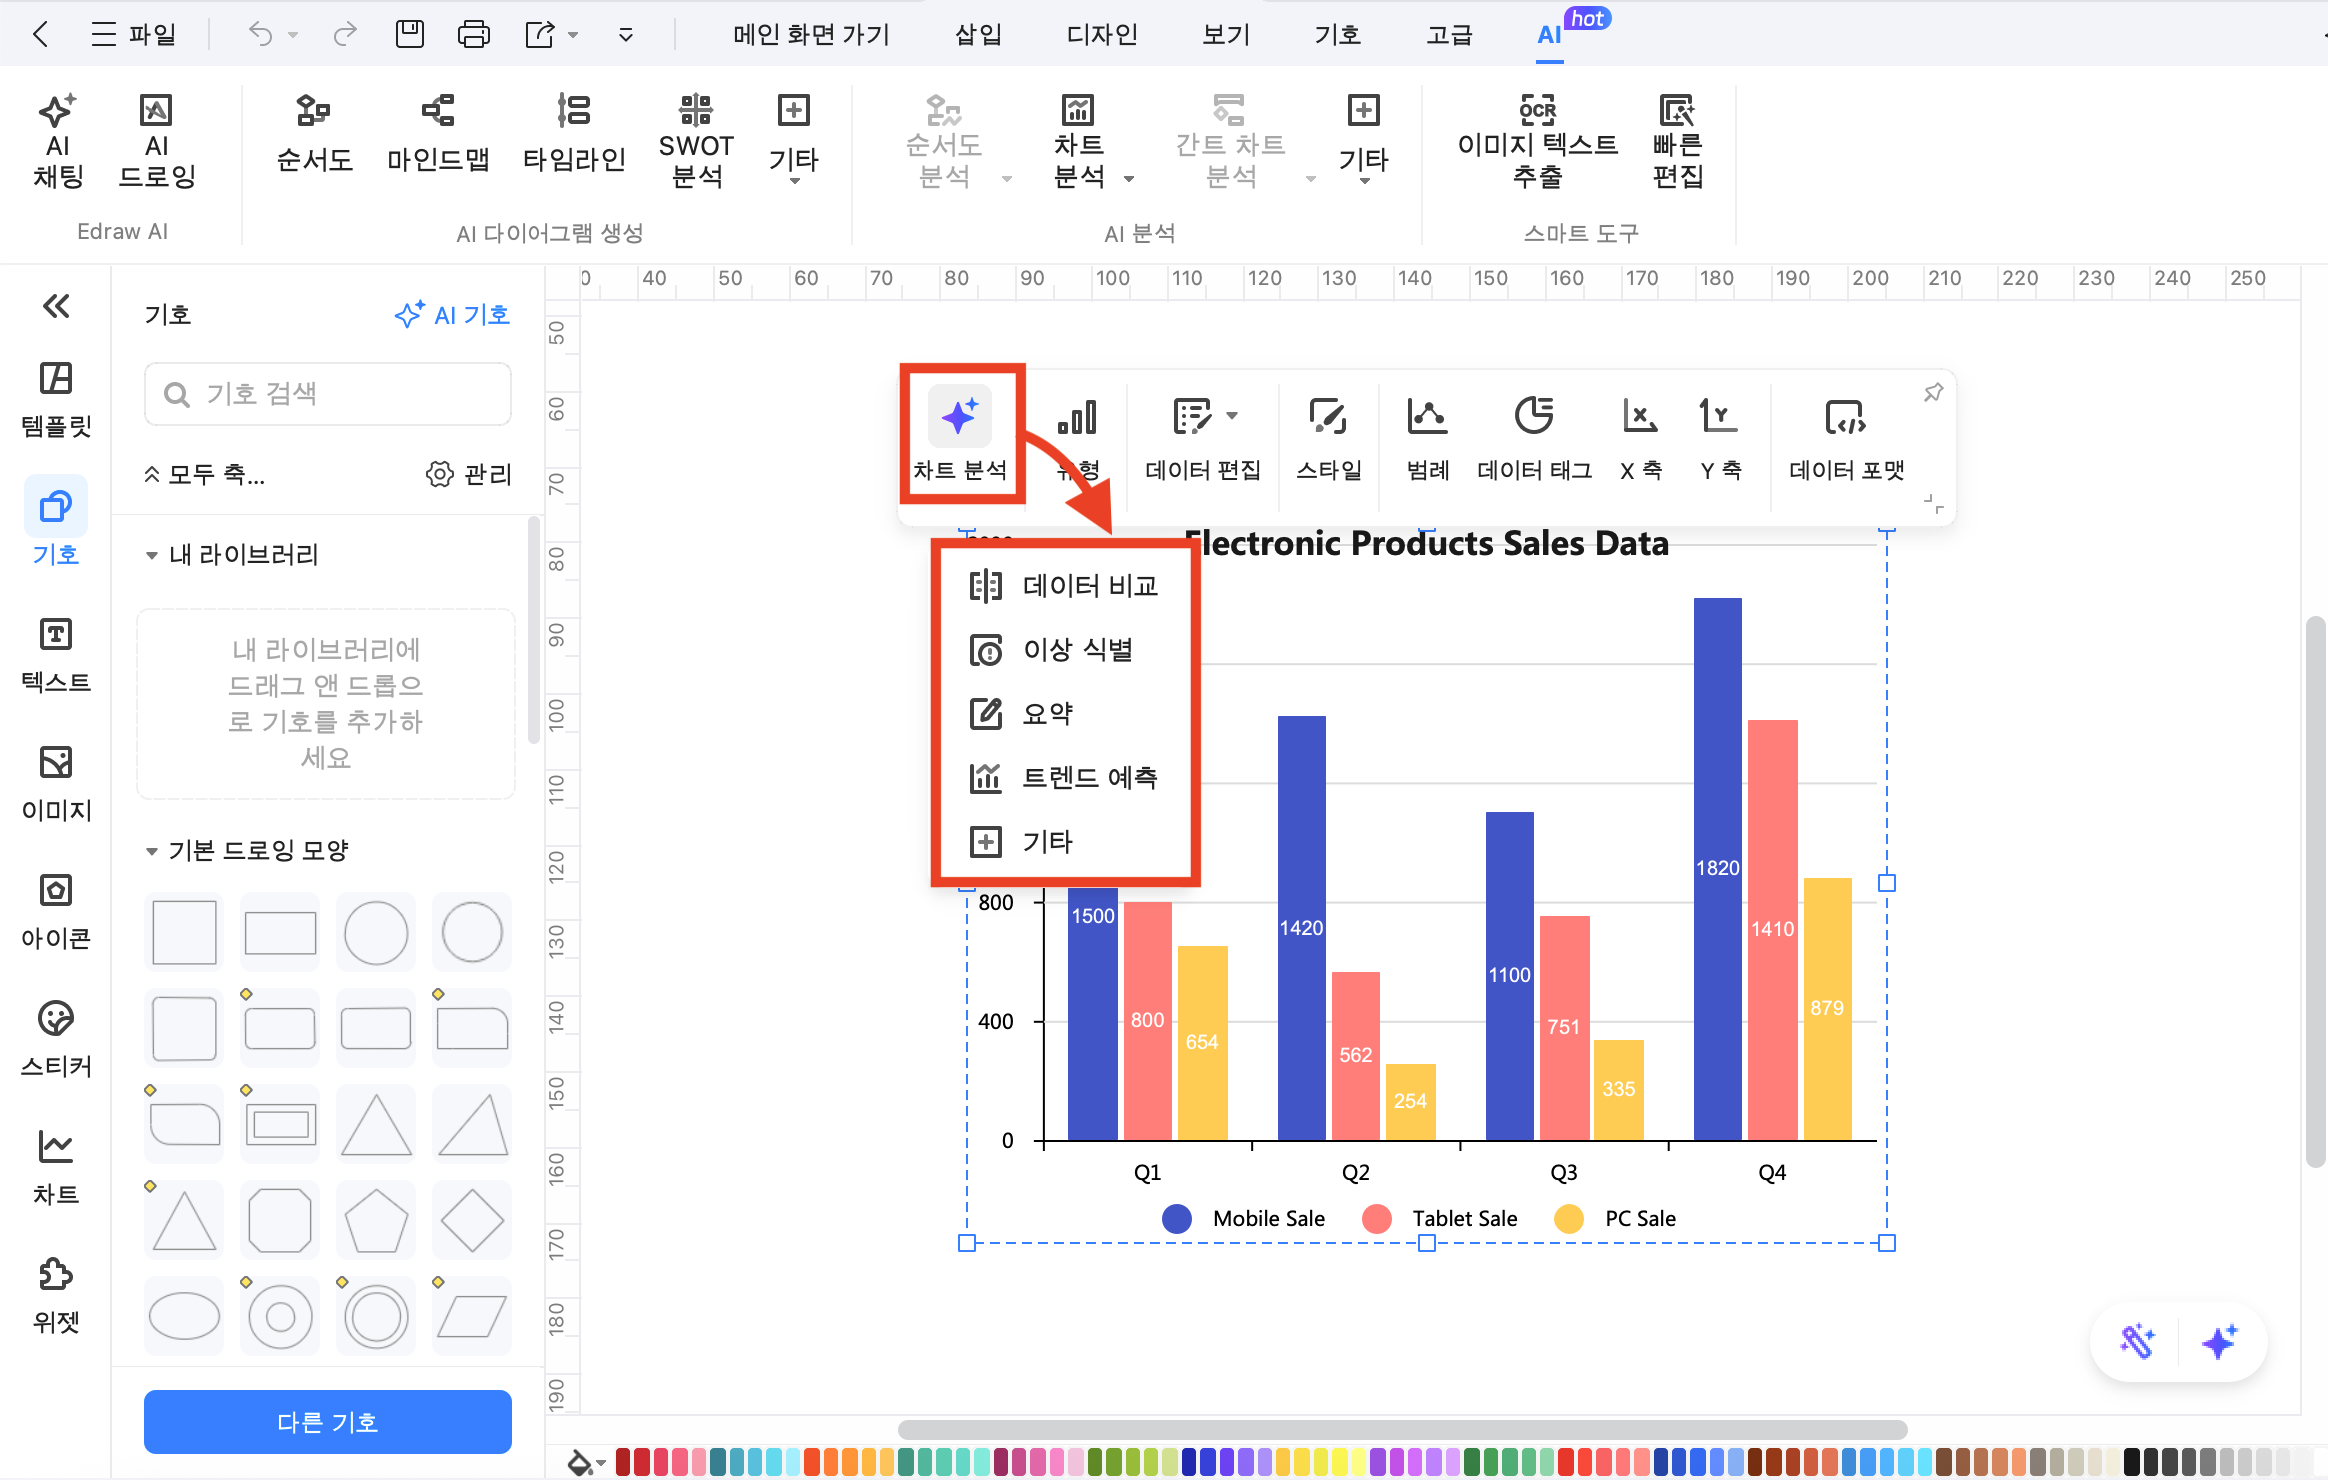
Task: Click 차트 분석 in floating toolbar
Action: [960, 434]
